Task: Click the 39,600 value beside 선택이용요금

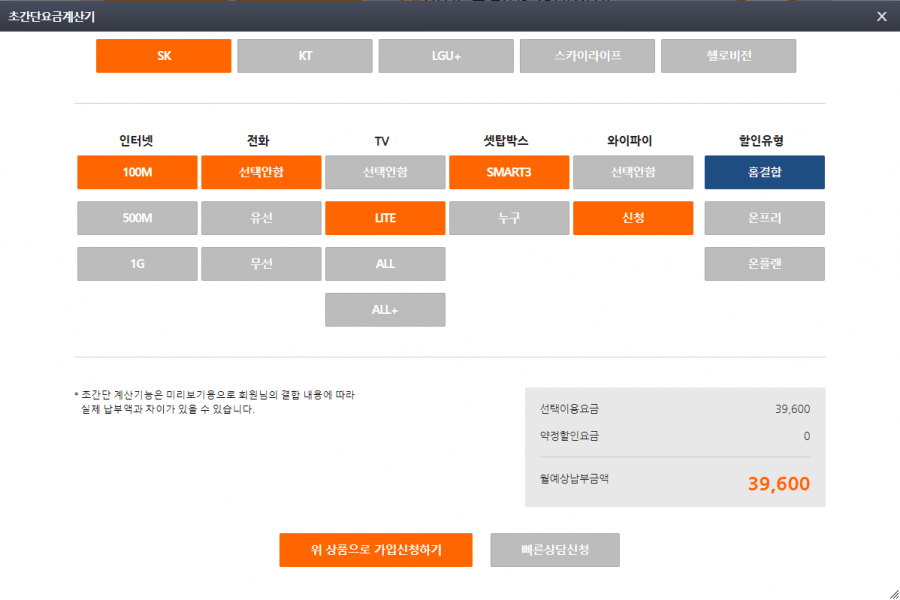Action: [x=793, y=409]
